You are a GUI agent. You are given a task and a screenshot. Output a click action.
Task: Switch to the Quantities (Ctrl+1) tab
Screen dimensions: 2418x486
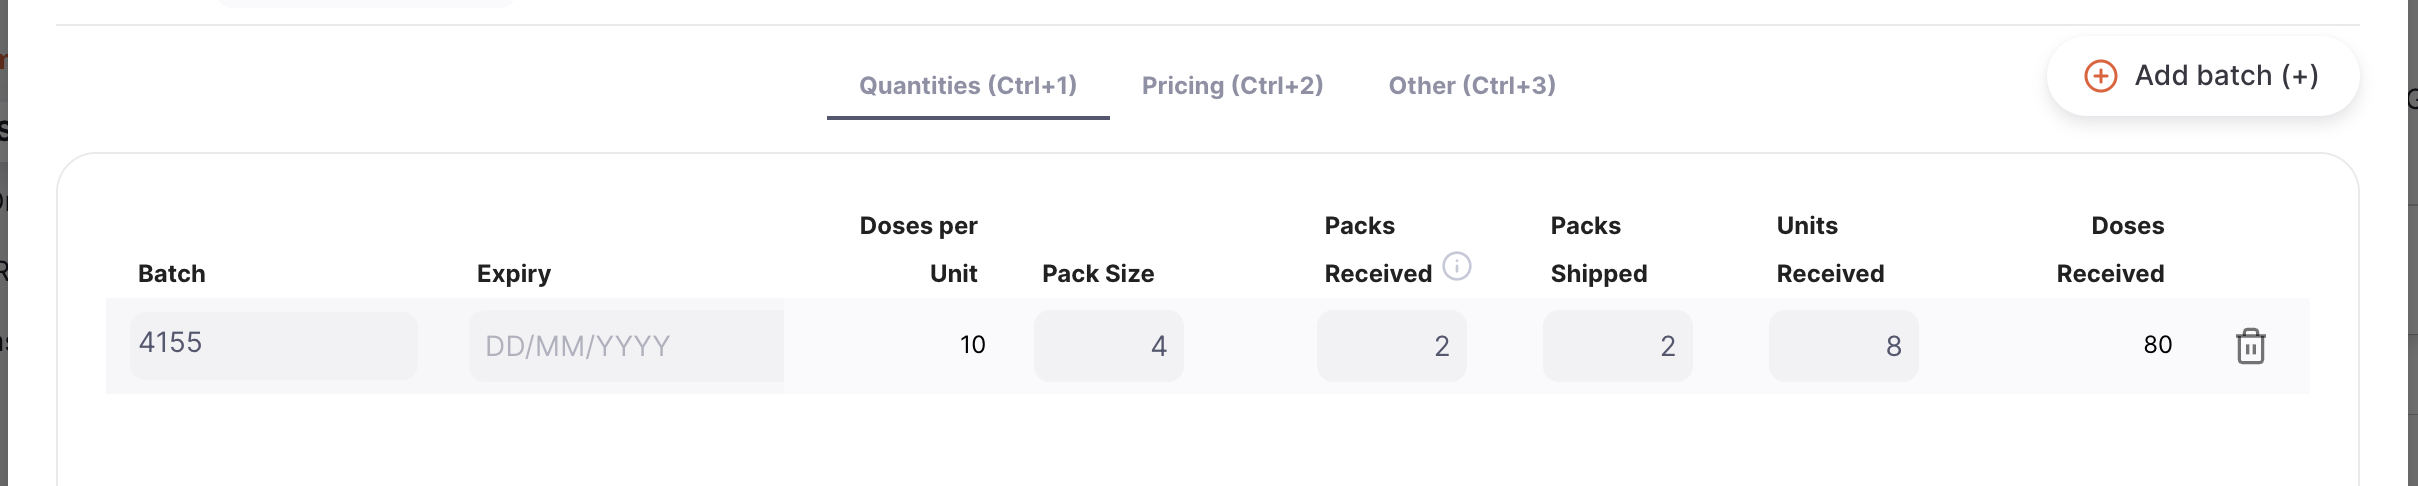point(968,86)
